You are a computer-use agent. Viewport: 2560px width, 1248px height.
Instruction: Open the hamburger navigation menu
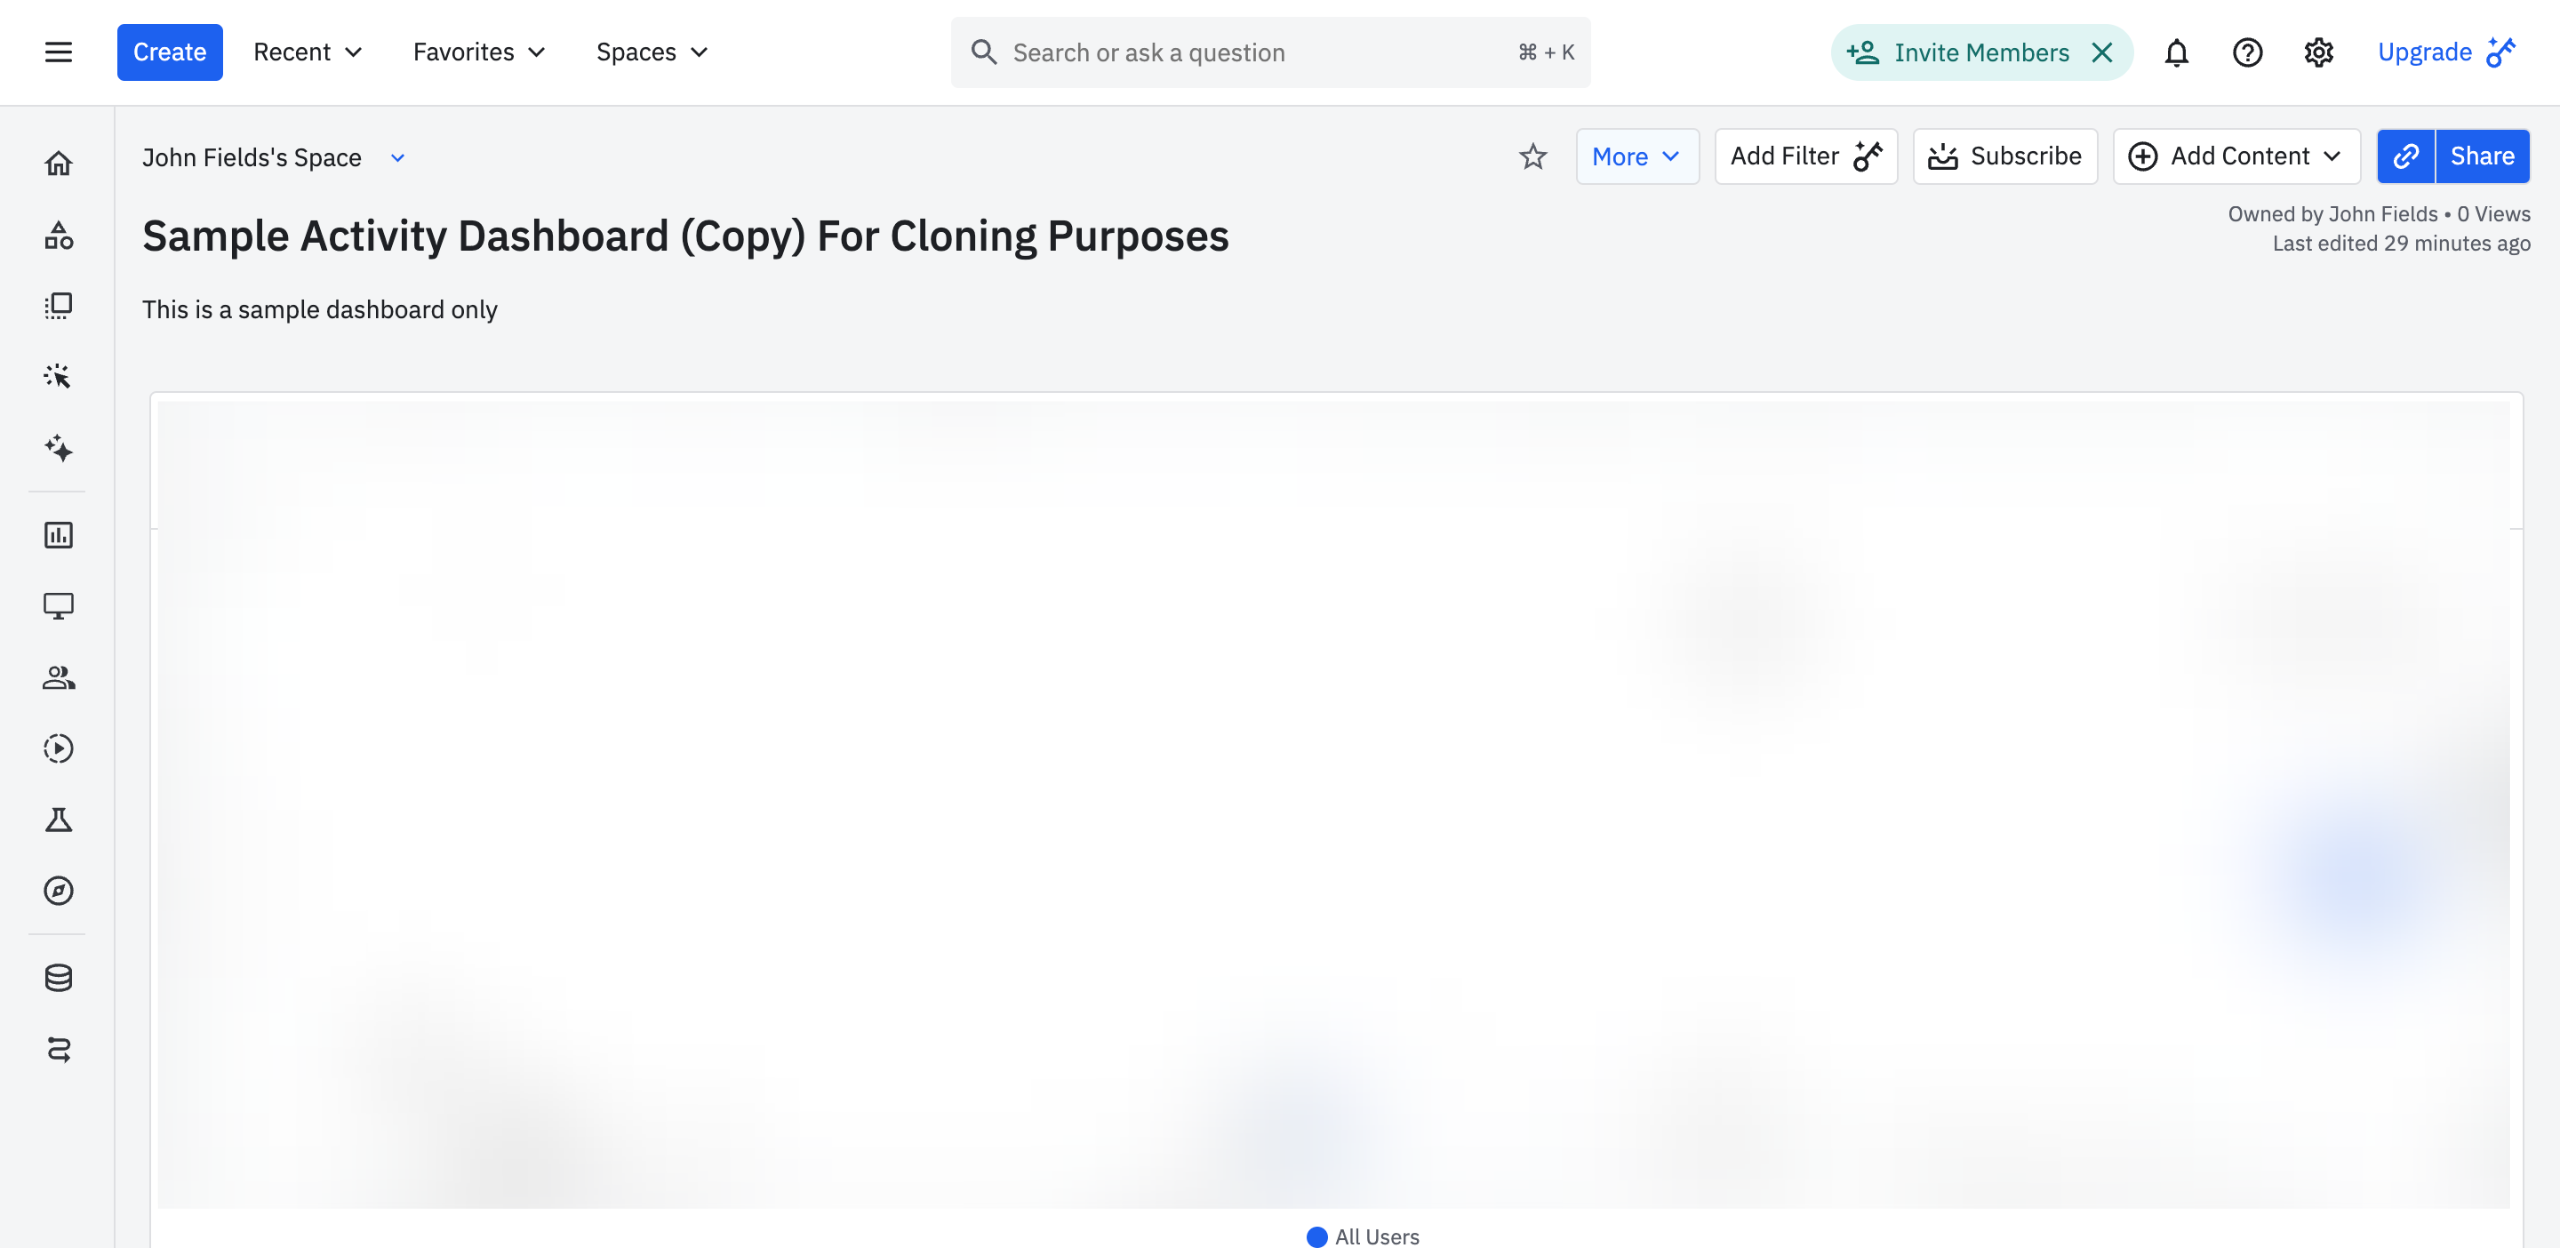[58, 52]
